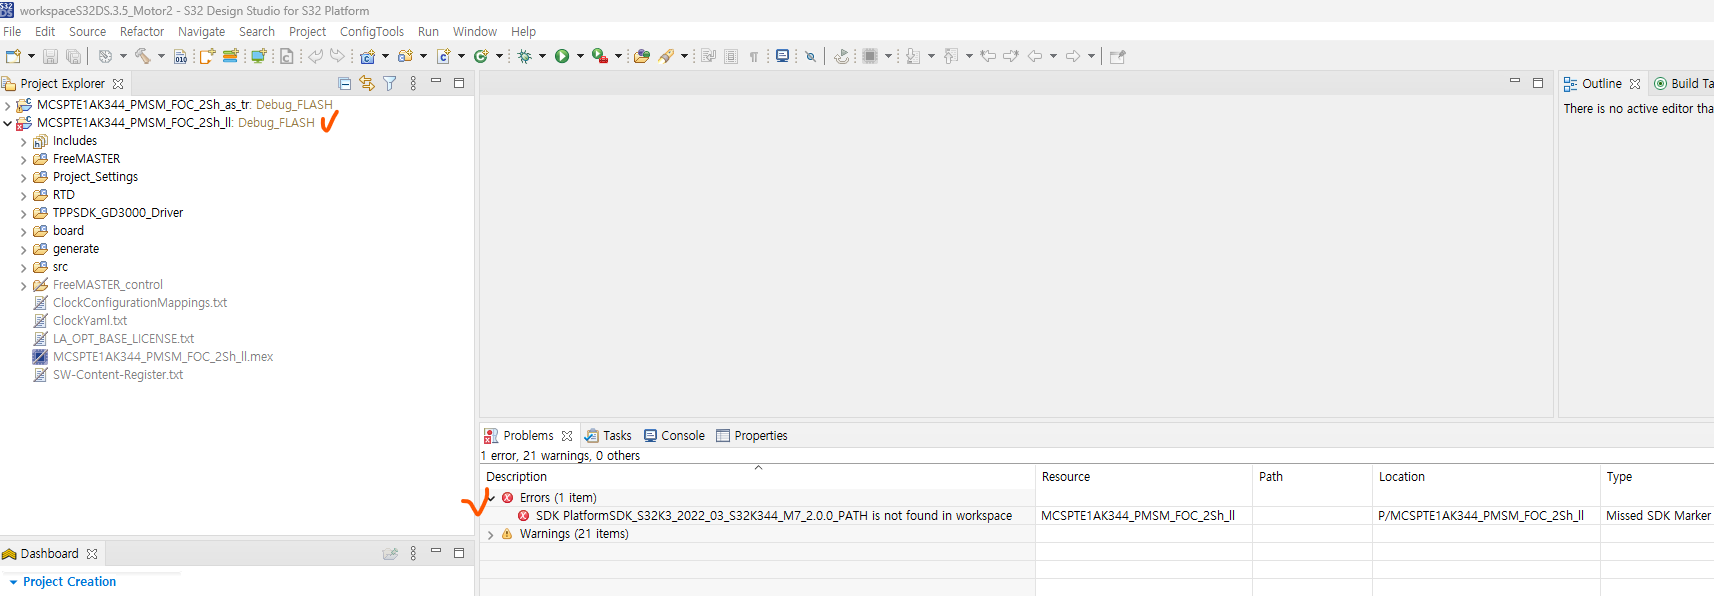Open the Project menu
The height and width of the screenshot is (596, 1714).
308,32
